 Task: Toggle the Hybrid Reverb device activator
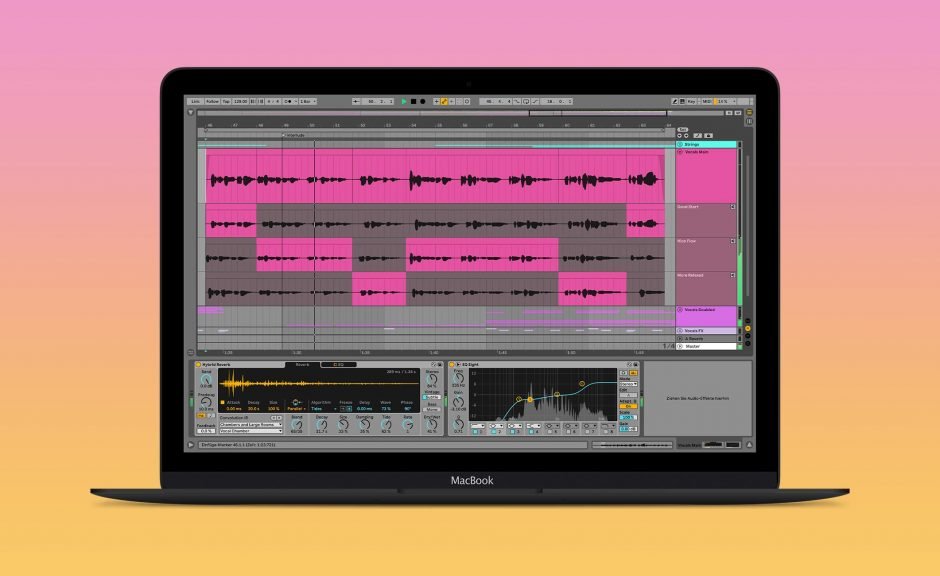pos(198,364)
